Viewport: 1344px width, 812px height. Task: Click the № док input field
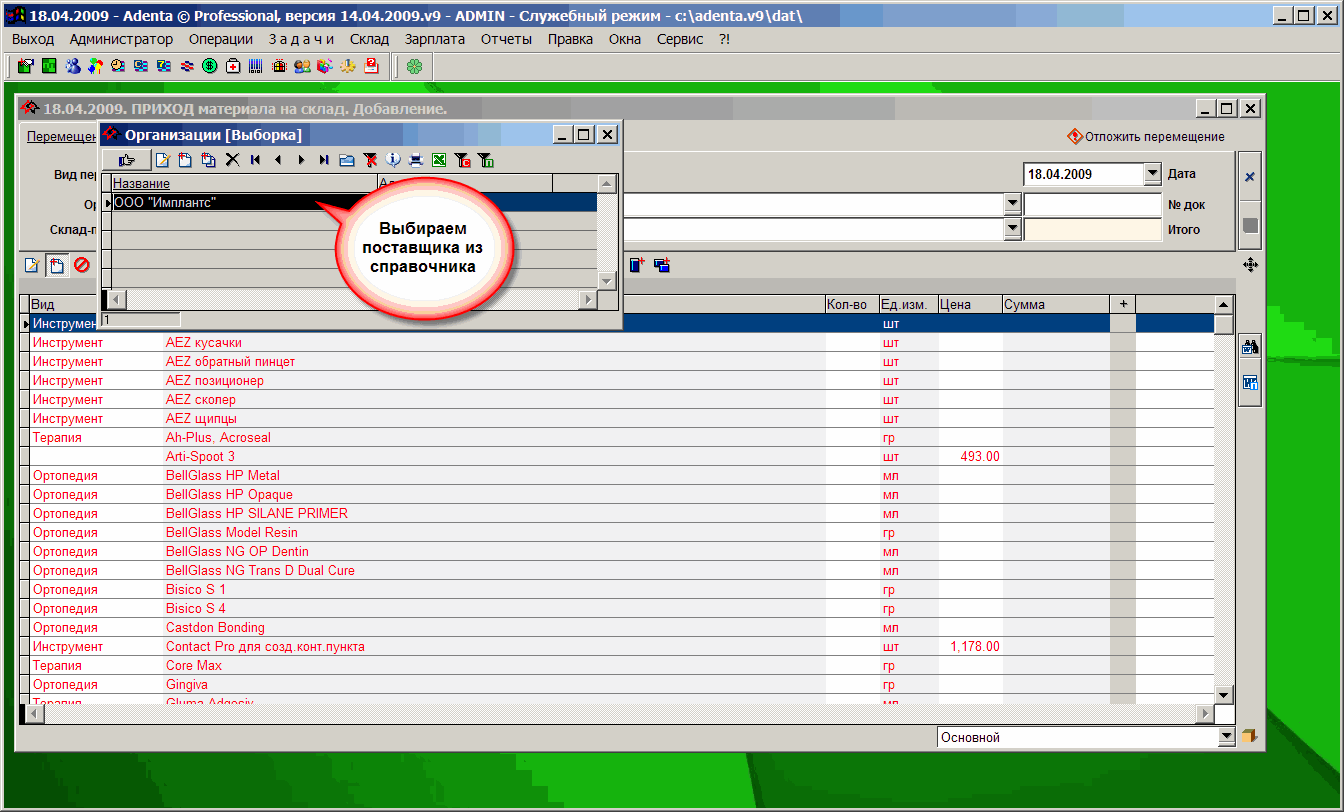[1092, 204]
